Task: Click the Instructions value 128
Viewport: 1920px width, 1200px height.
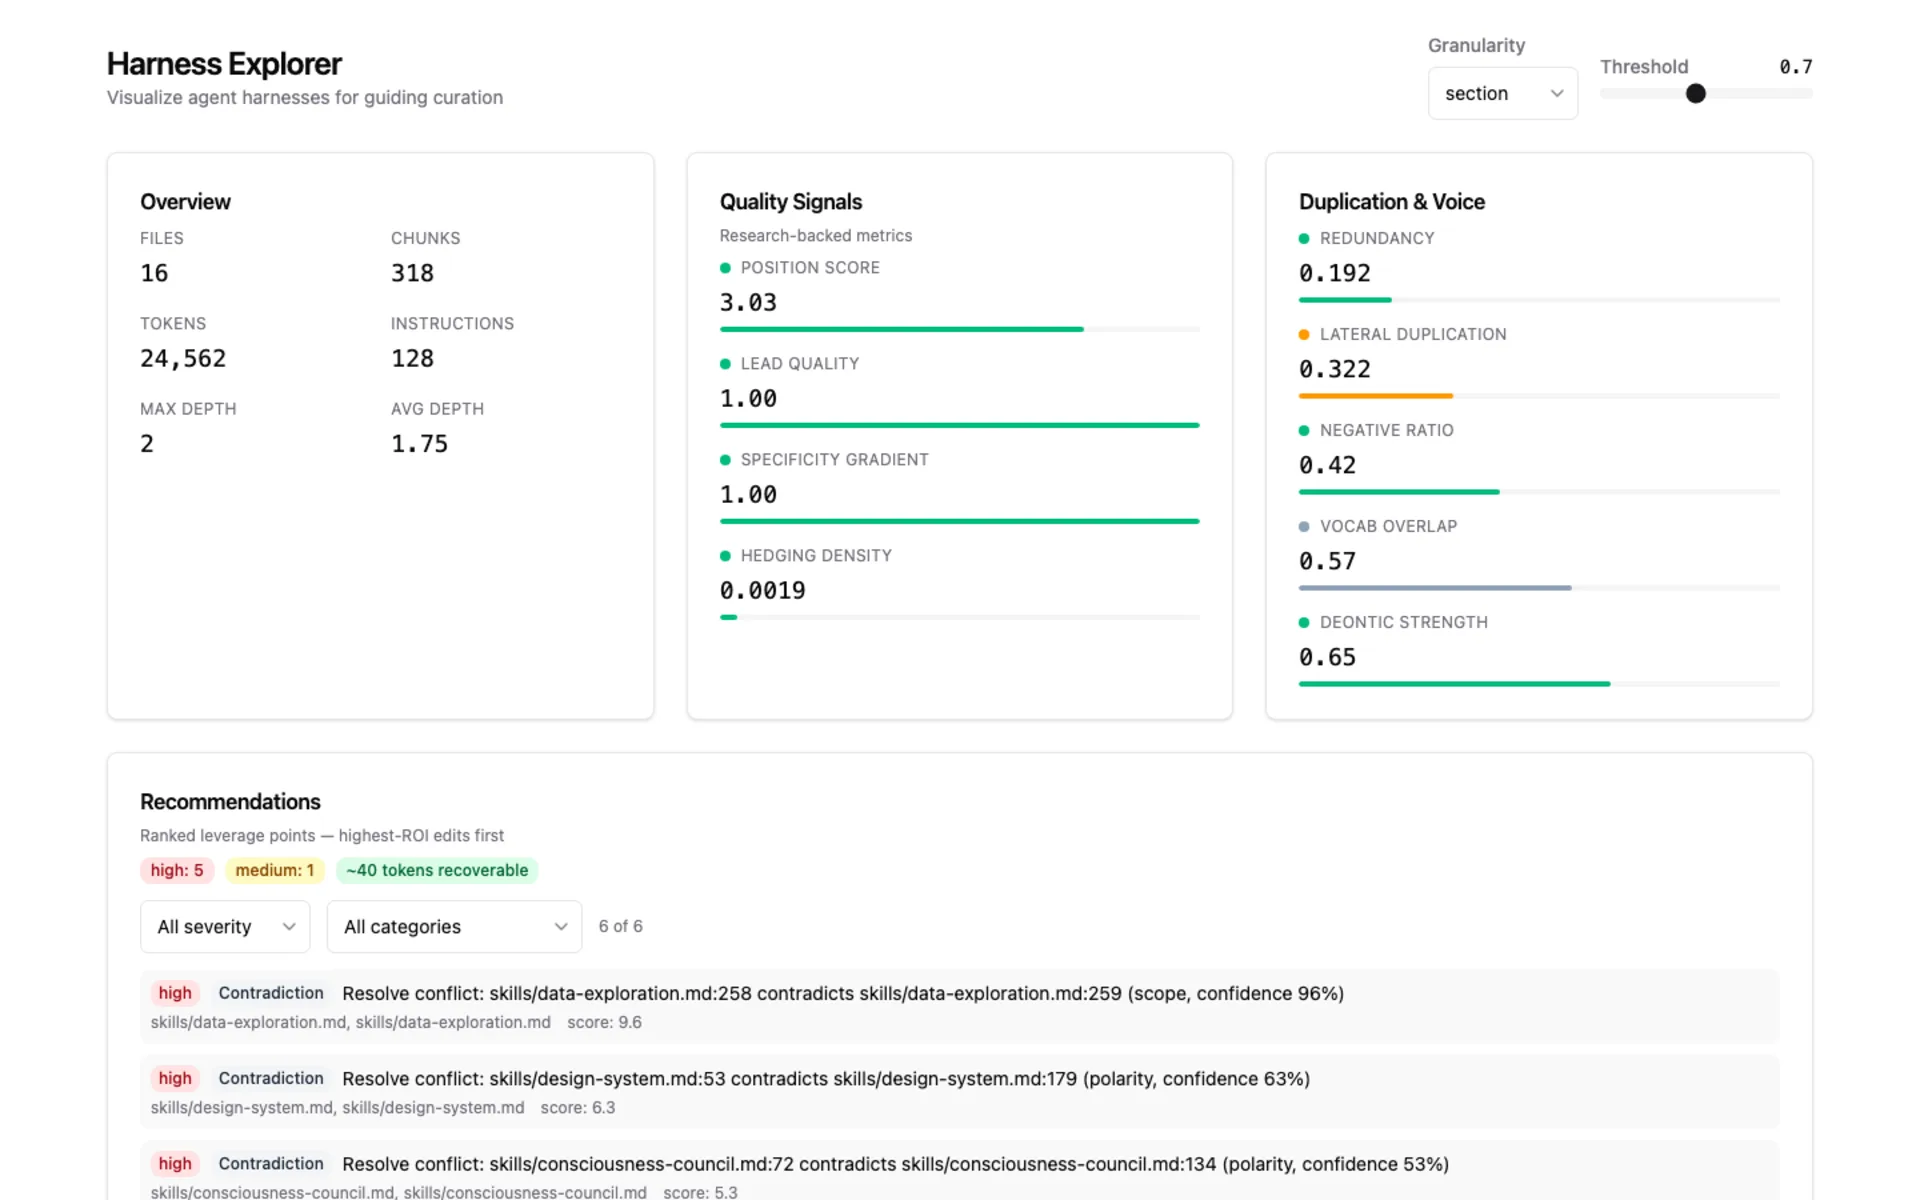Action: [412, 358]
